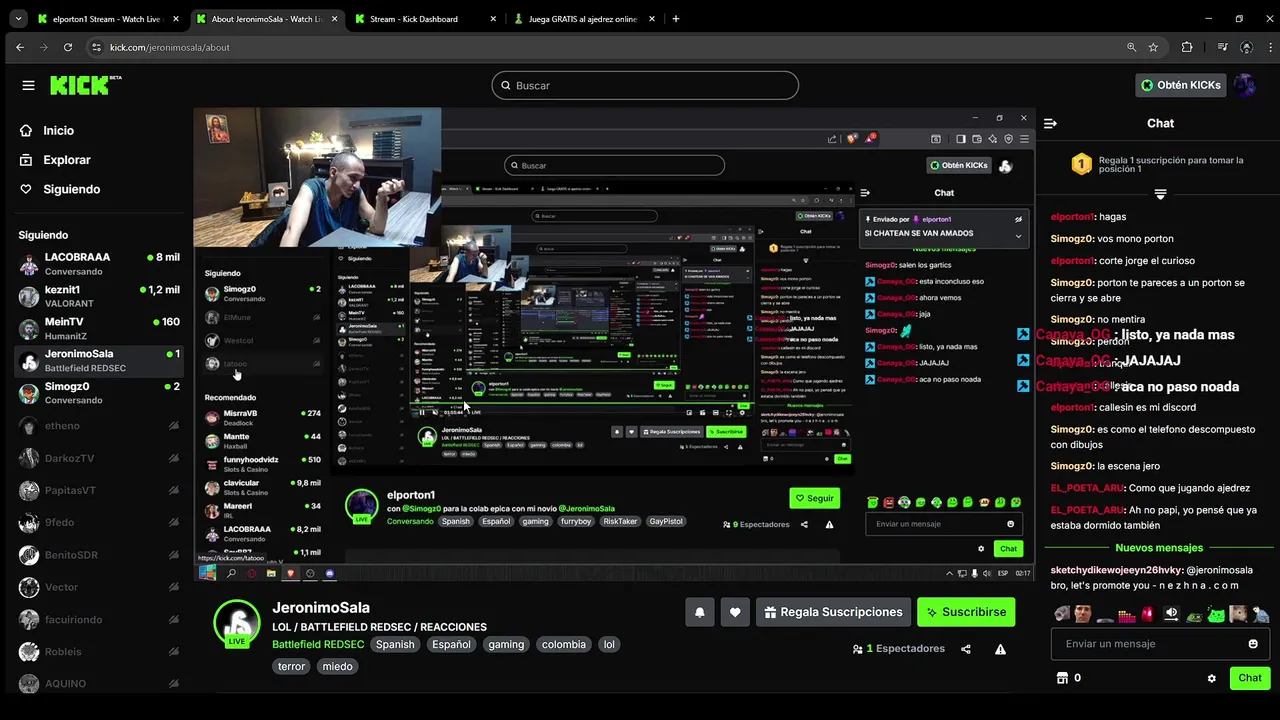This screenshot has height=720, width=1280.
Task: Click in the Buscar search field
Action: (x=645, y=85)
